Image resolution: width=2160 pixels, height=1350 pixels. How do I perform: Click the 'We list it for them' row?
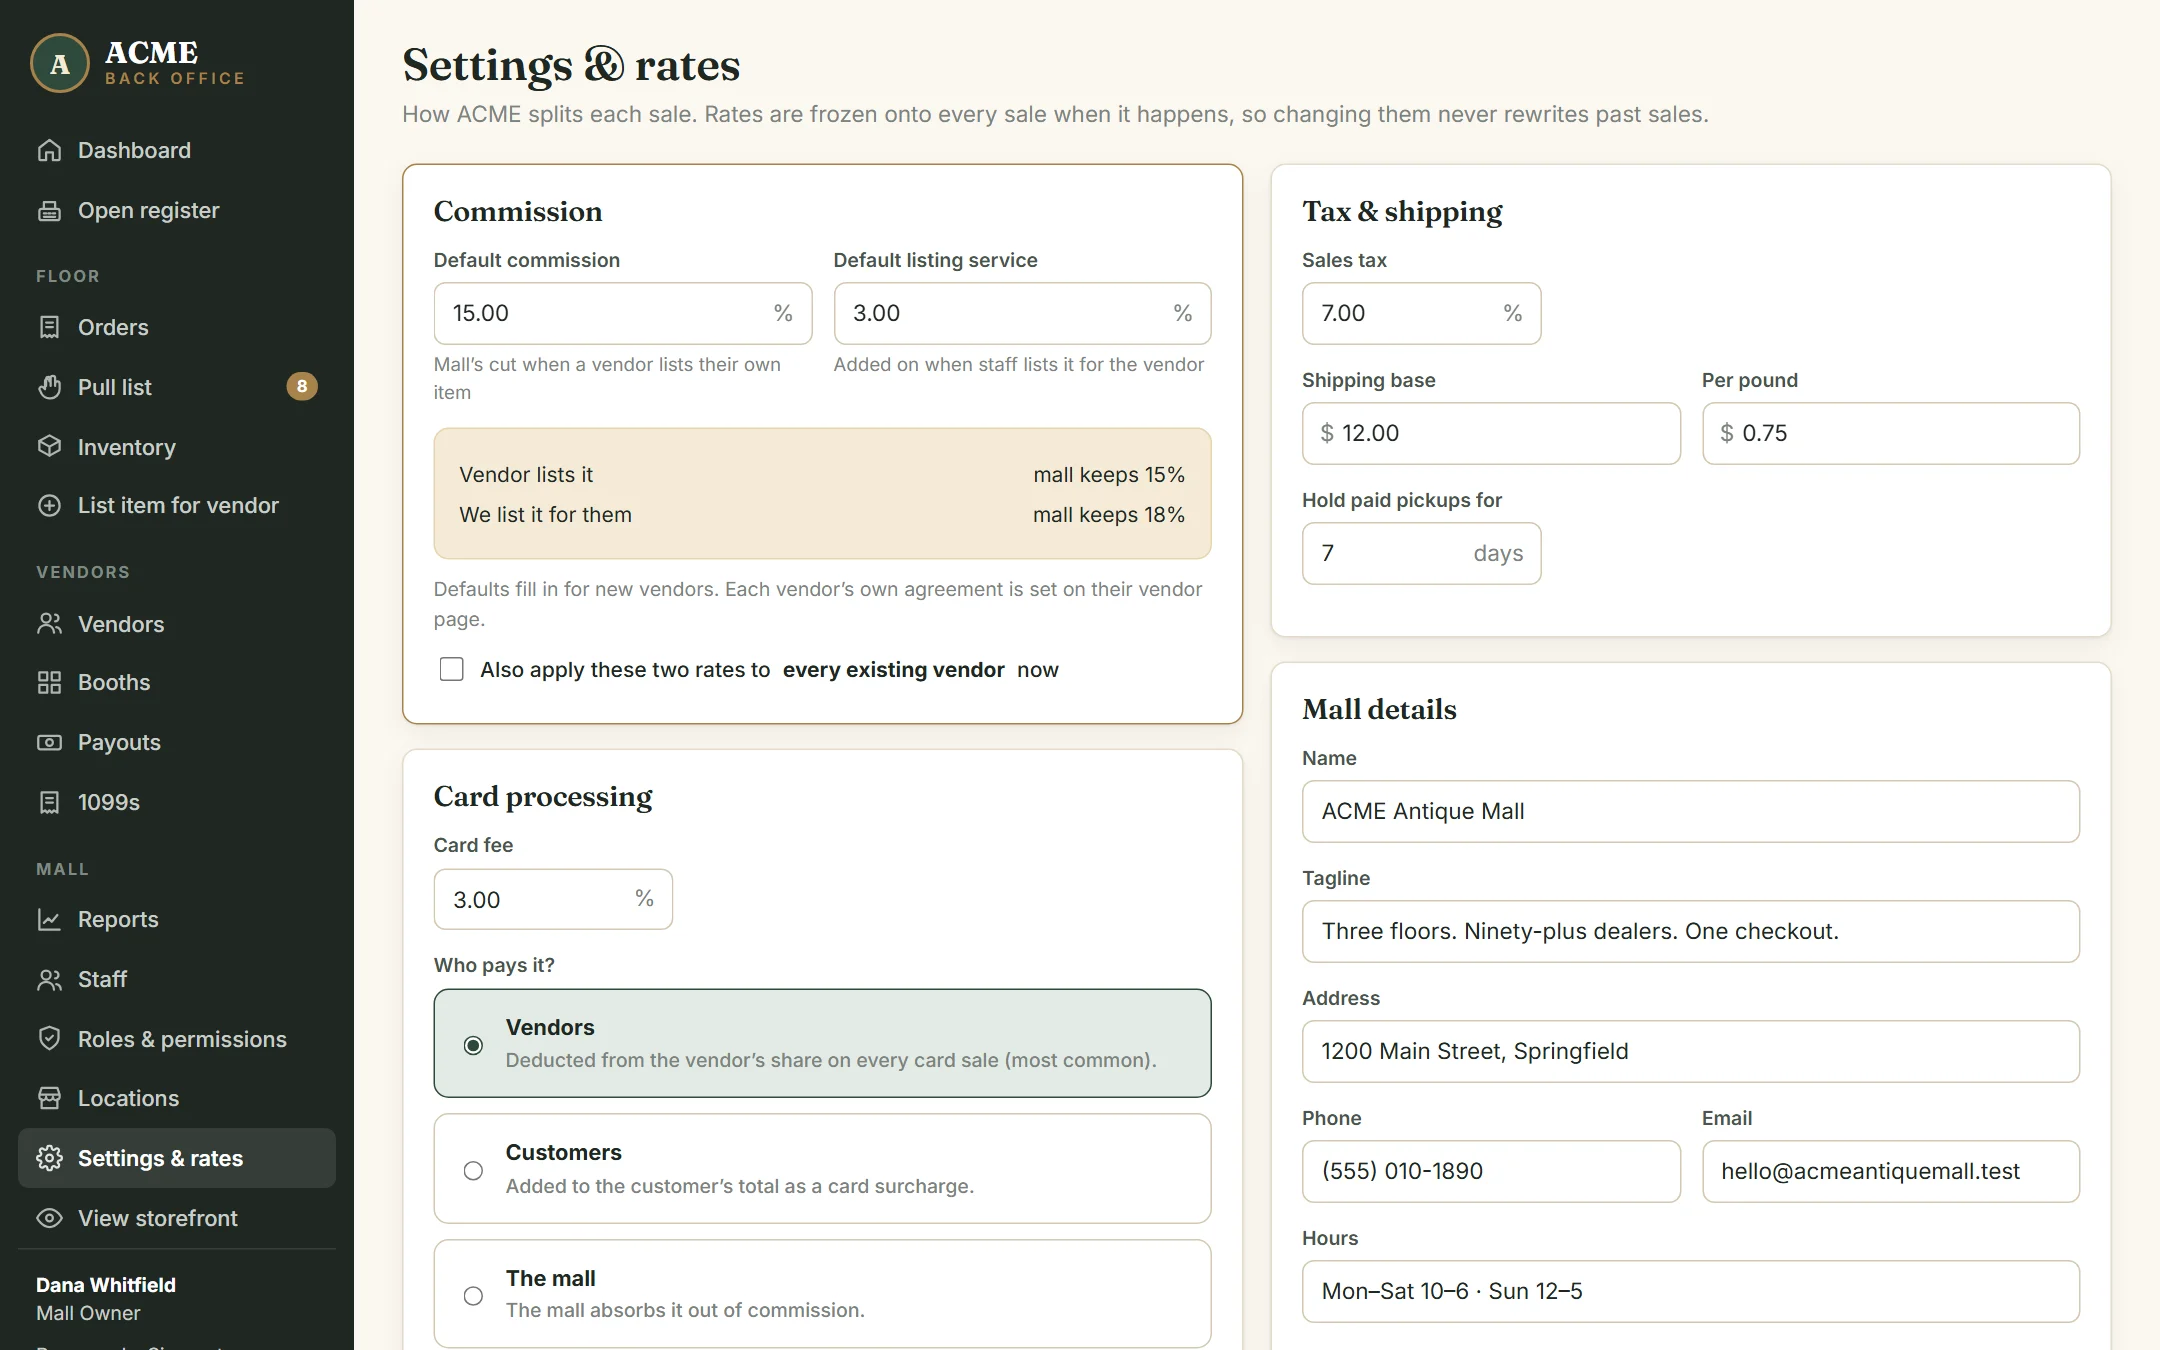(x=822, y=514)
